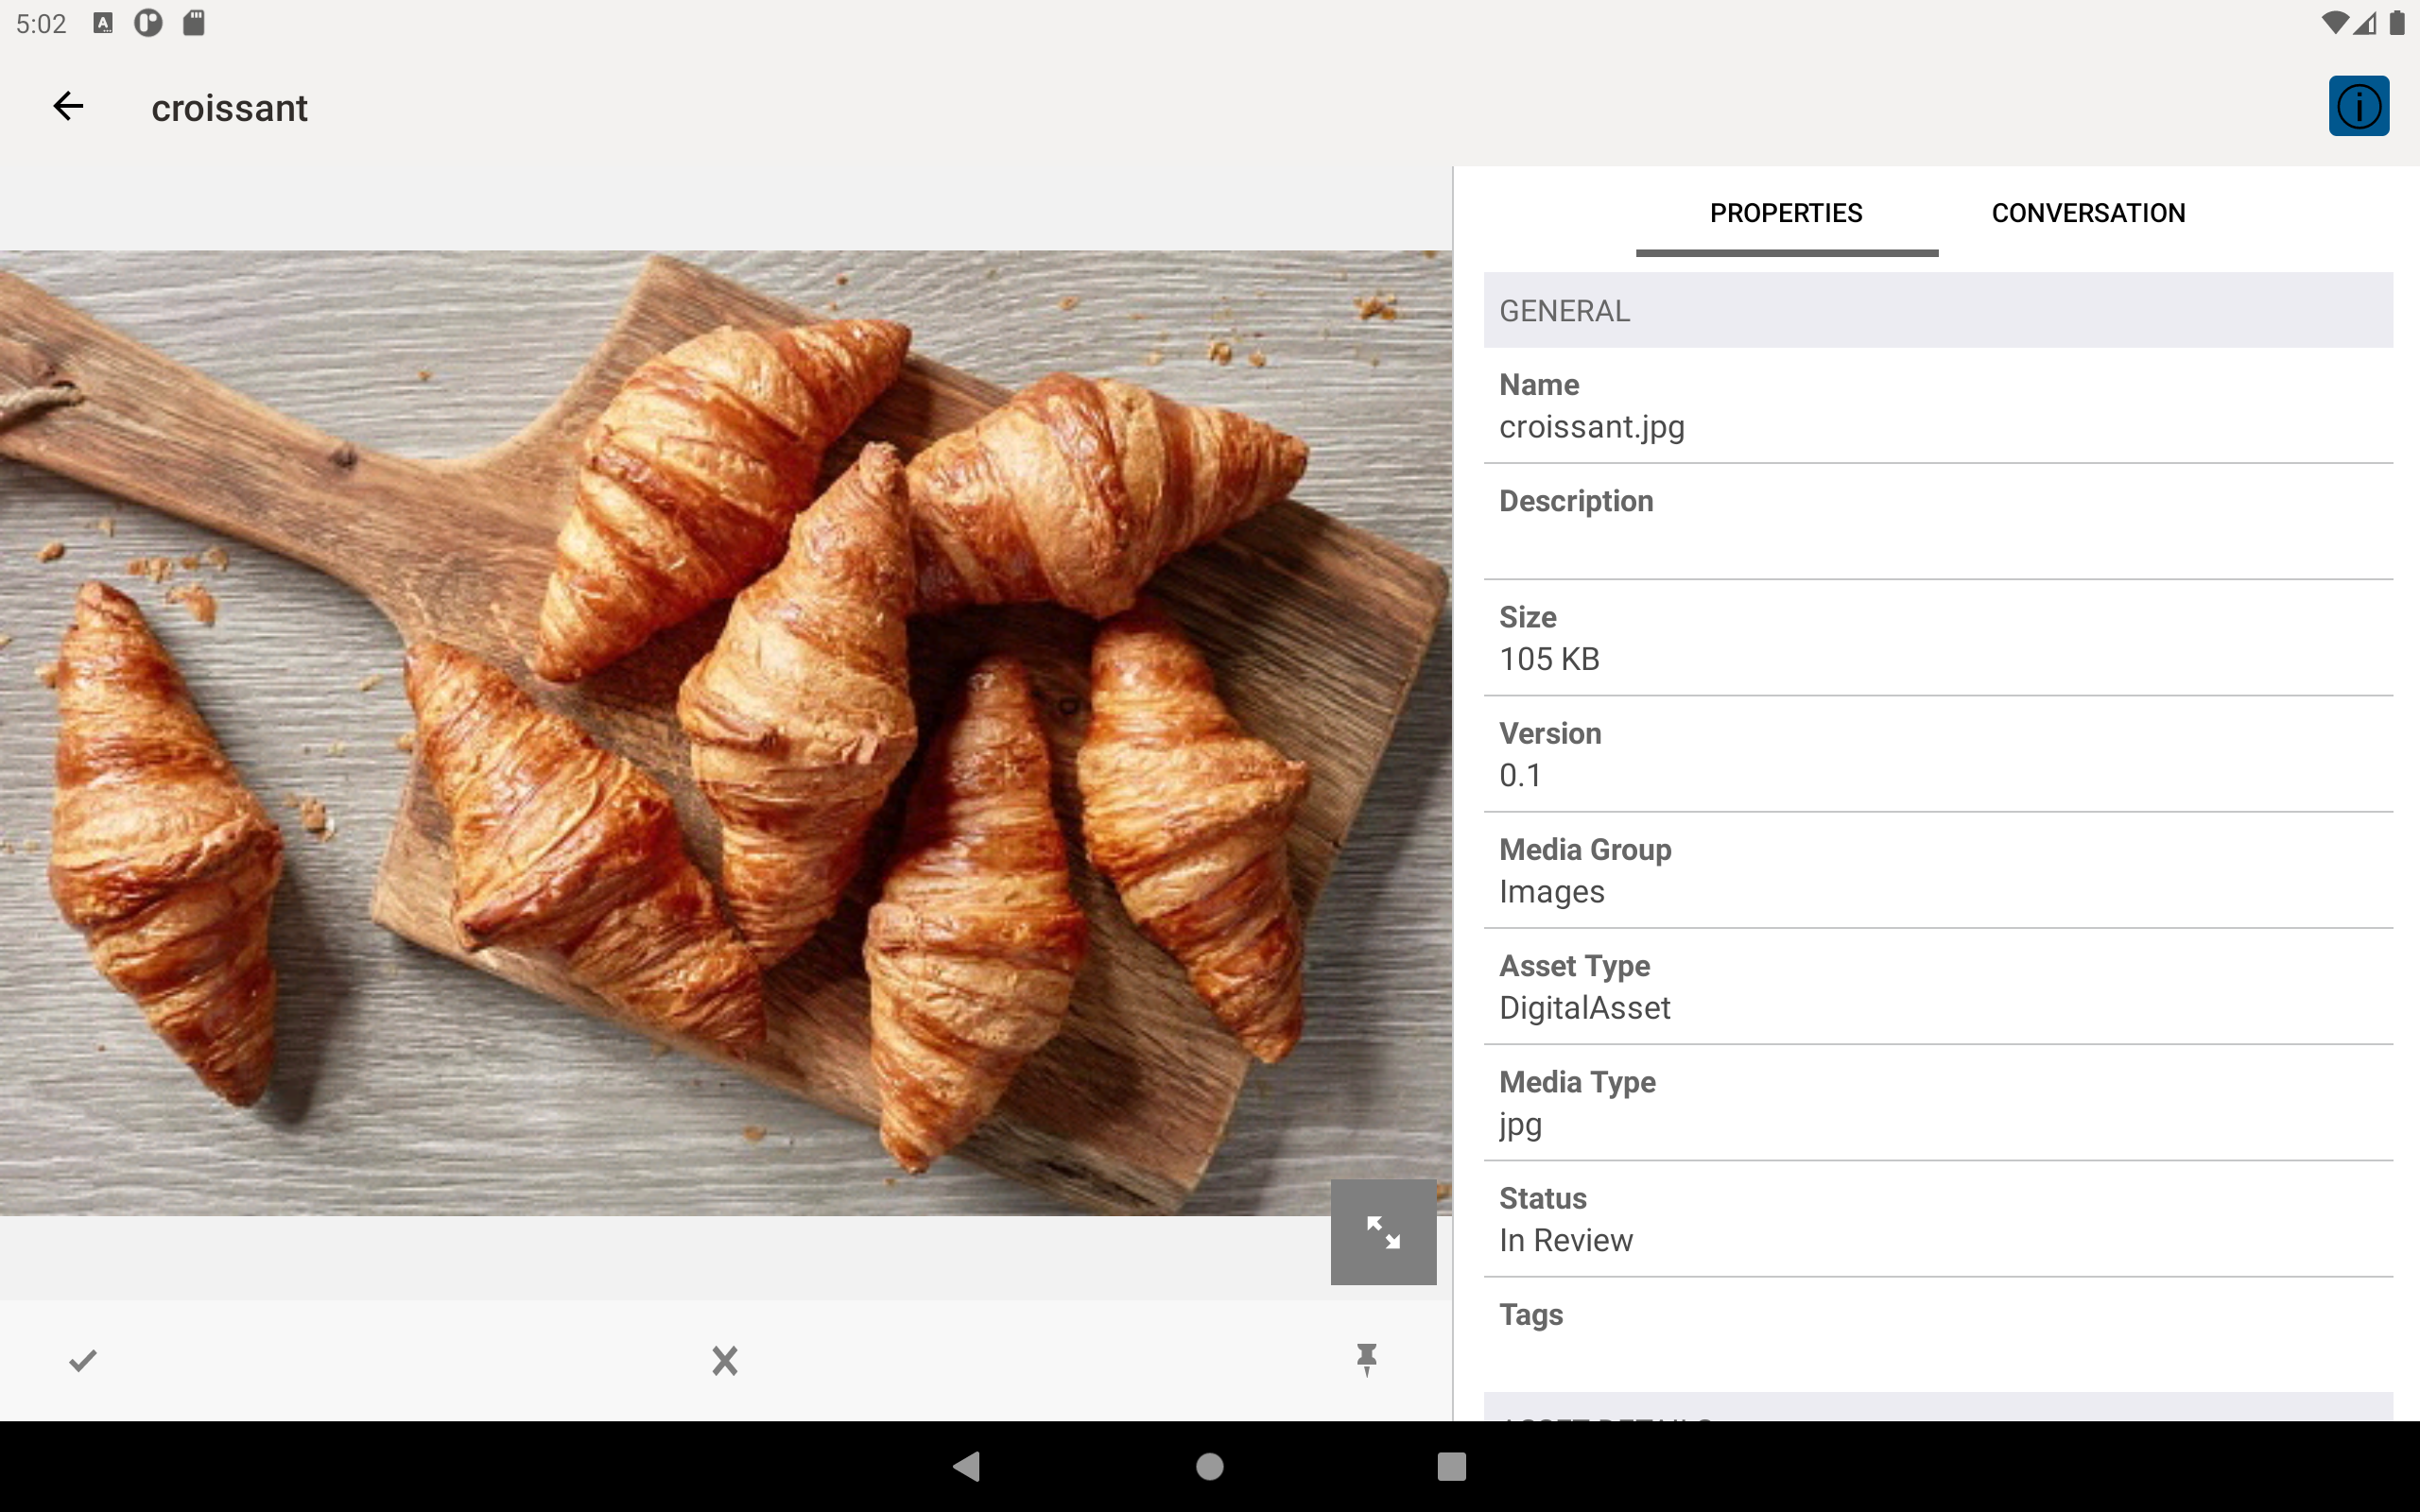Approve the asset with the checkmark icon
This screenshot has height=1512, width=2420.
click(x=83, y=1360)
